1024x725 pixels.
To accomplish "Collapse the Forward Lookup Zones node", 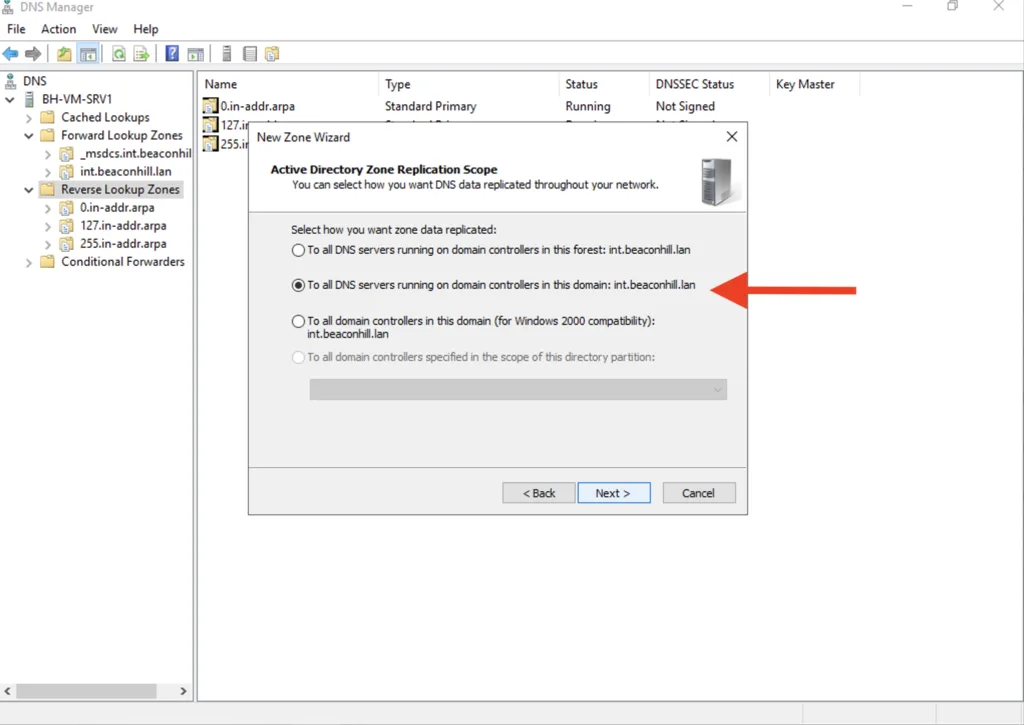I will (x=29, y=136).
